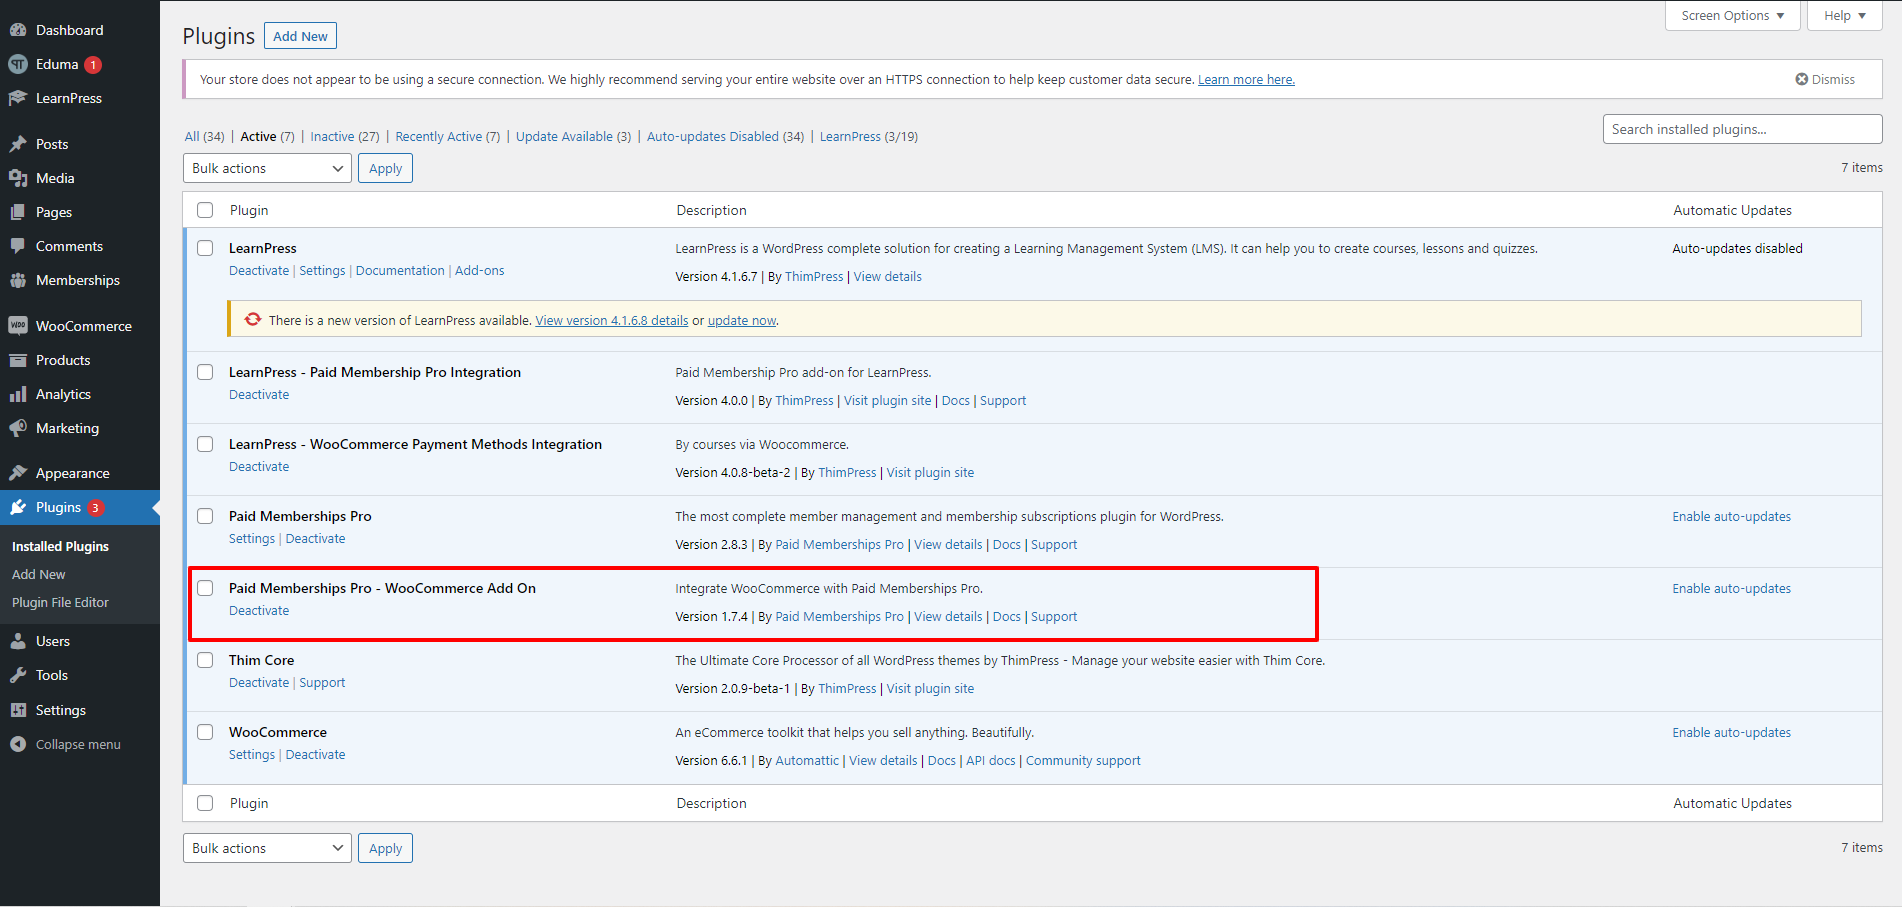Open Media library icon
The width and height of the screenshot is (1902, 907).
click(18, 178)
